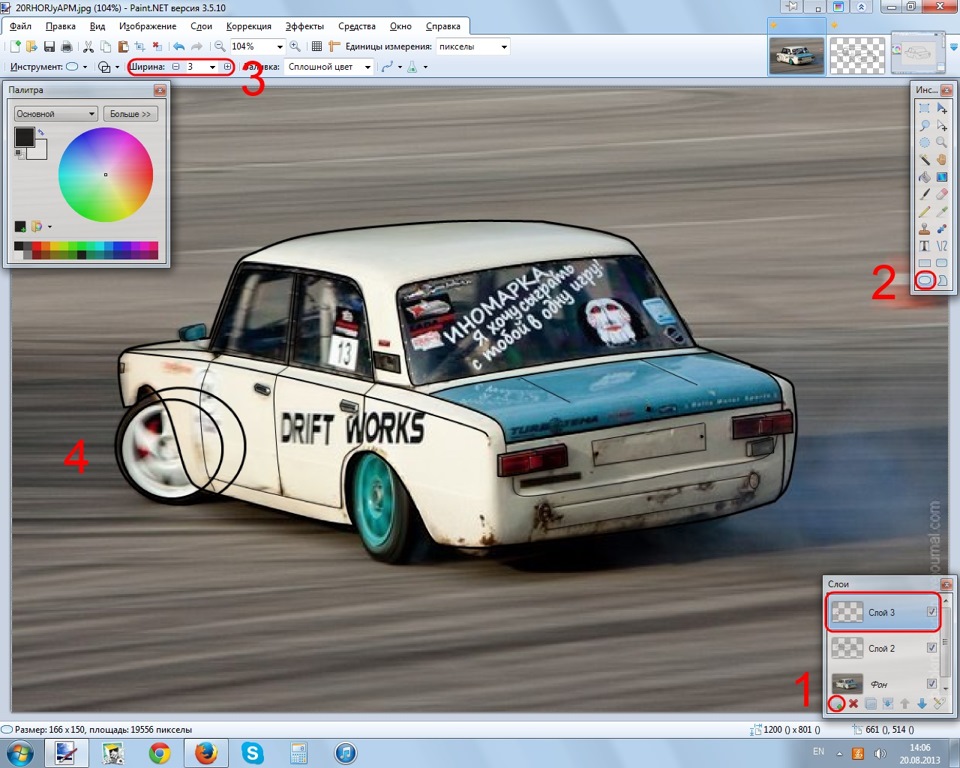
Task: Select the Clone Stamp tool
Action: pos(924,228)
